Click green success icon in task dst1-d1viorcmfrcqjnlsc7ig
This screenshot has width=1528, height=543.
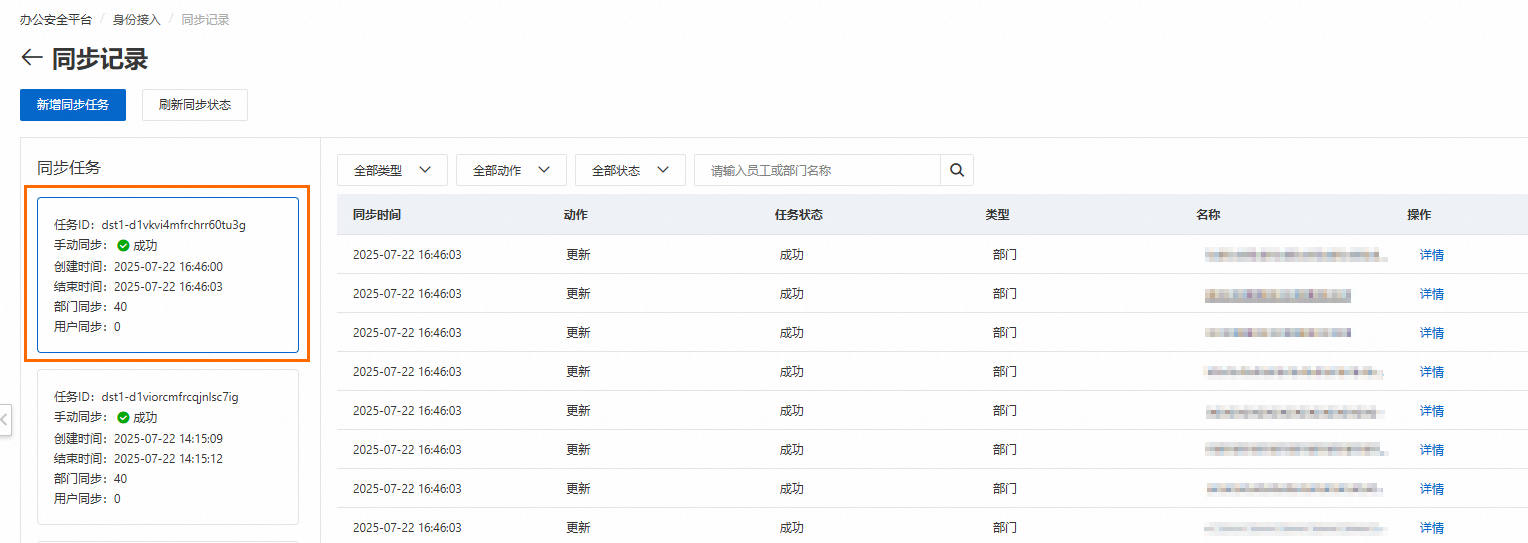coord(123,417)
